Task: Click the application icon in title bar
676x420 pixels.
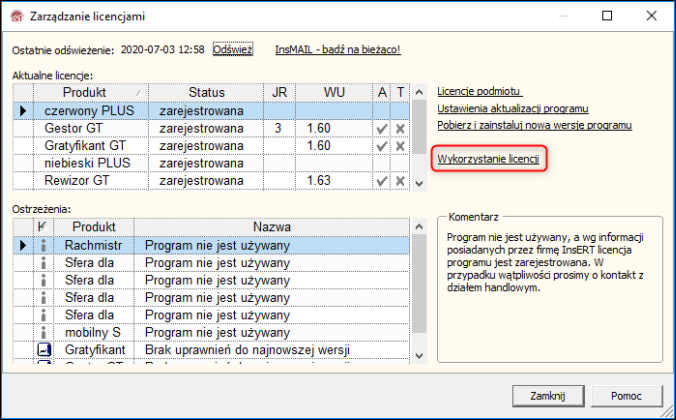Action: tap(17, 16)
